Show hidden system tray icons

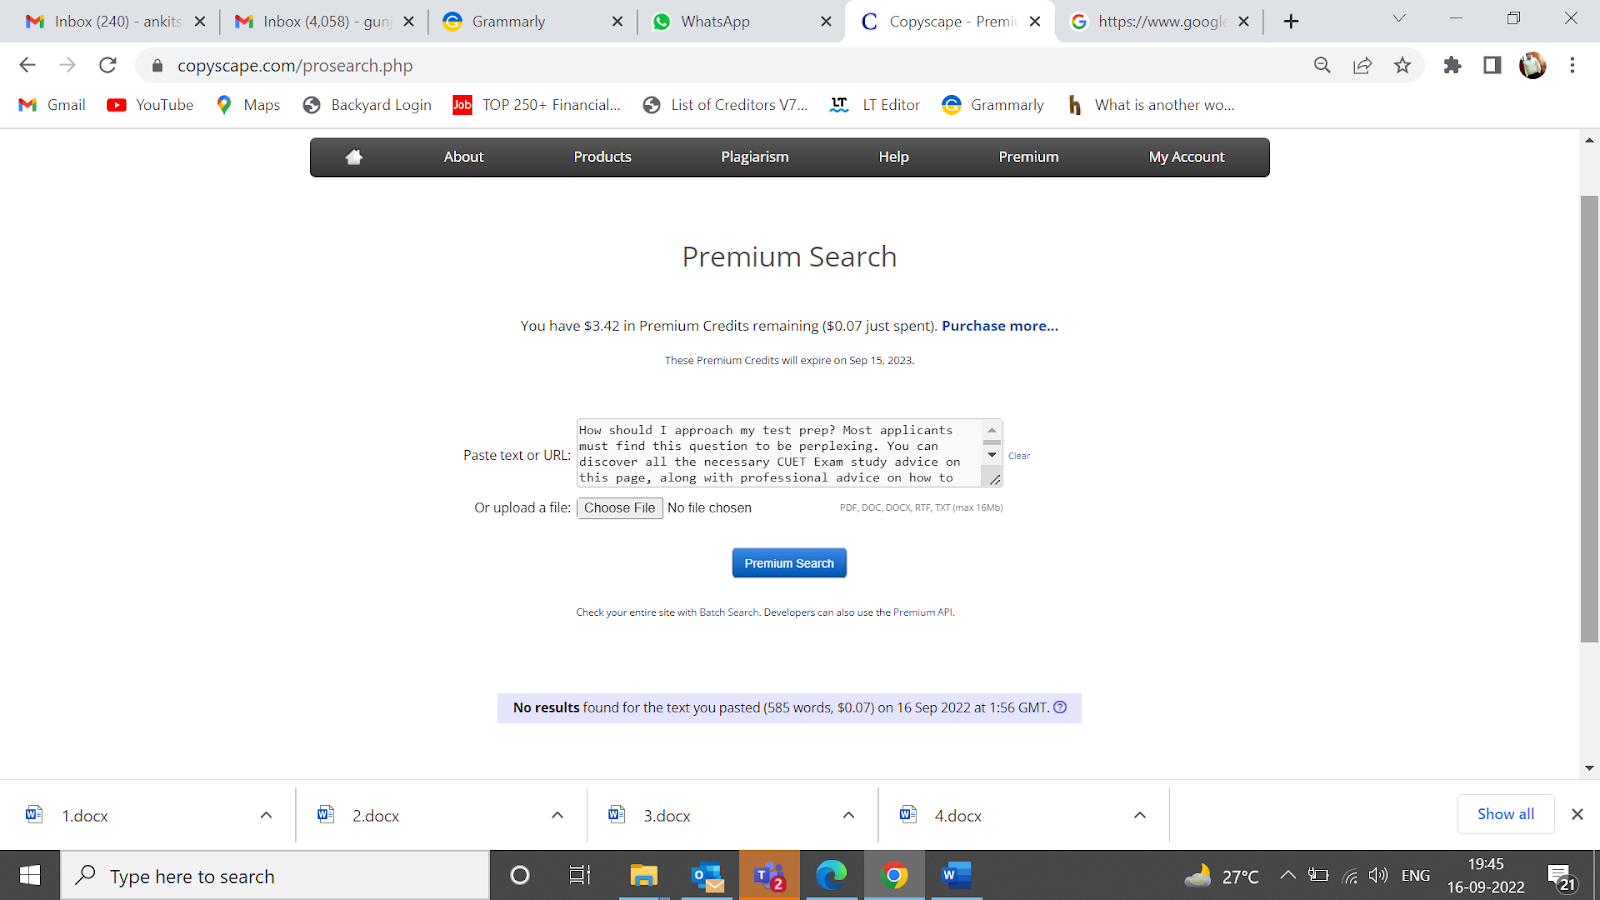point(1288,876)
